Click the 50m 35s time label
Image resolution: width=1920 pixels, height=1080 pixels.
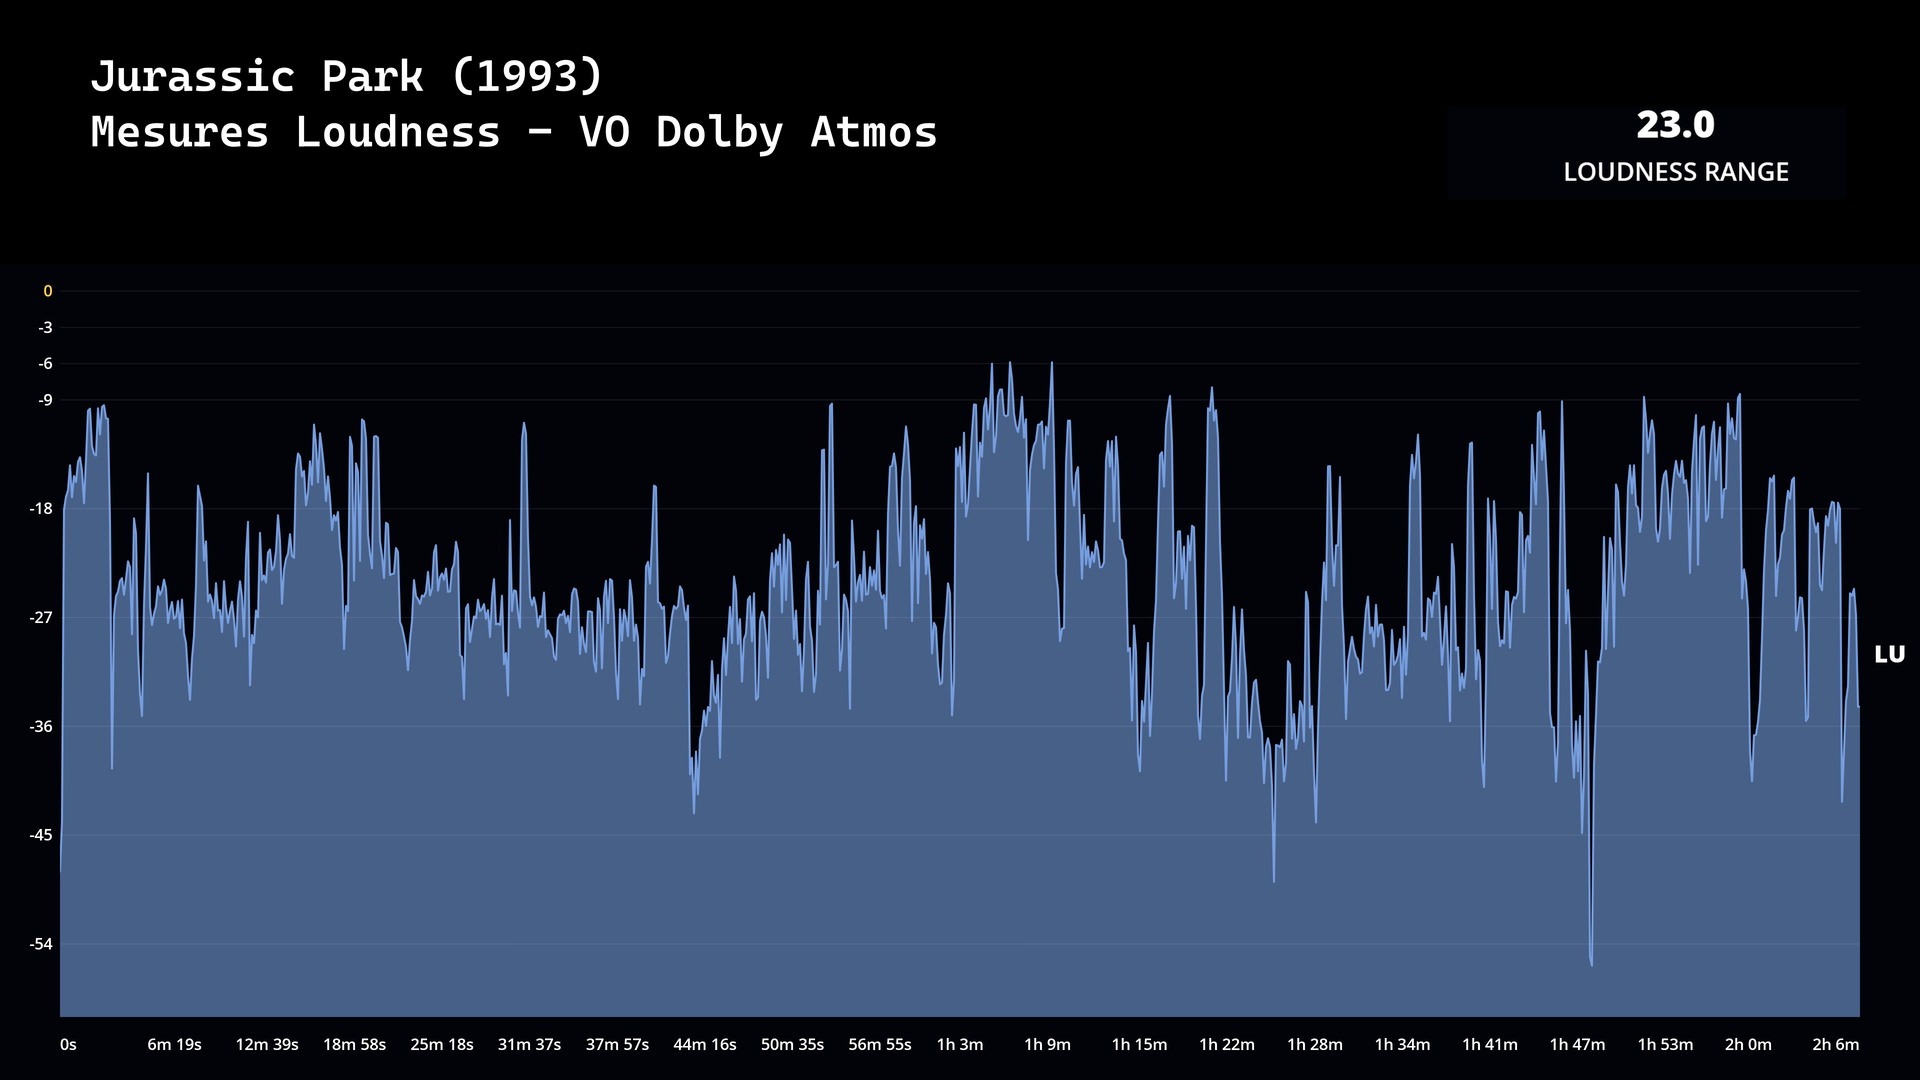[792, 1045]
